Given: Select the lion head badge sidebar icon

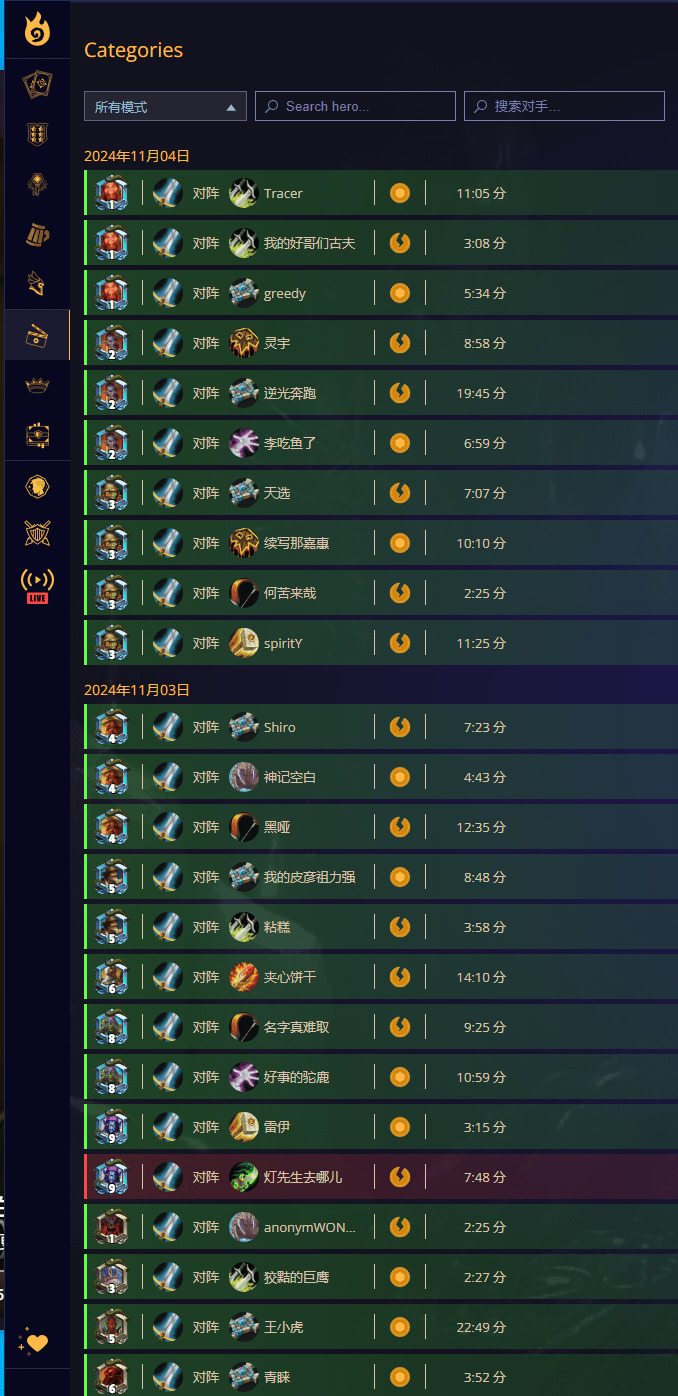Looking at the screenshot, I should (37, 487).
